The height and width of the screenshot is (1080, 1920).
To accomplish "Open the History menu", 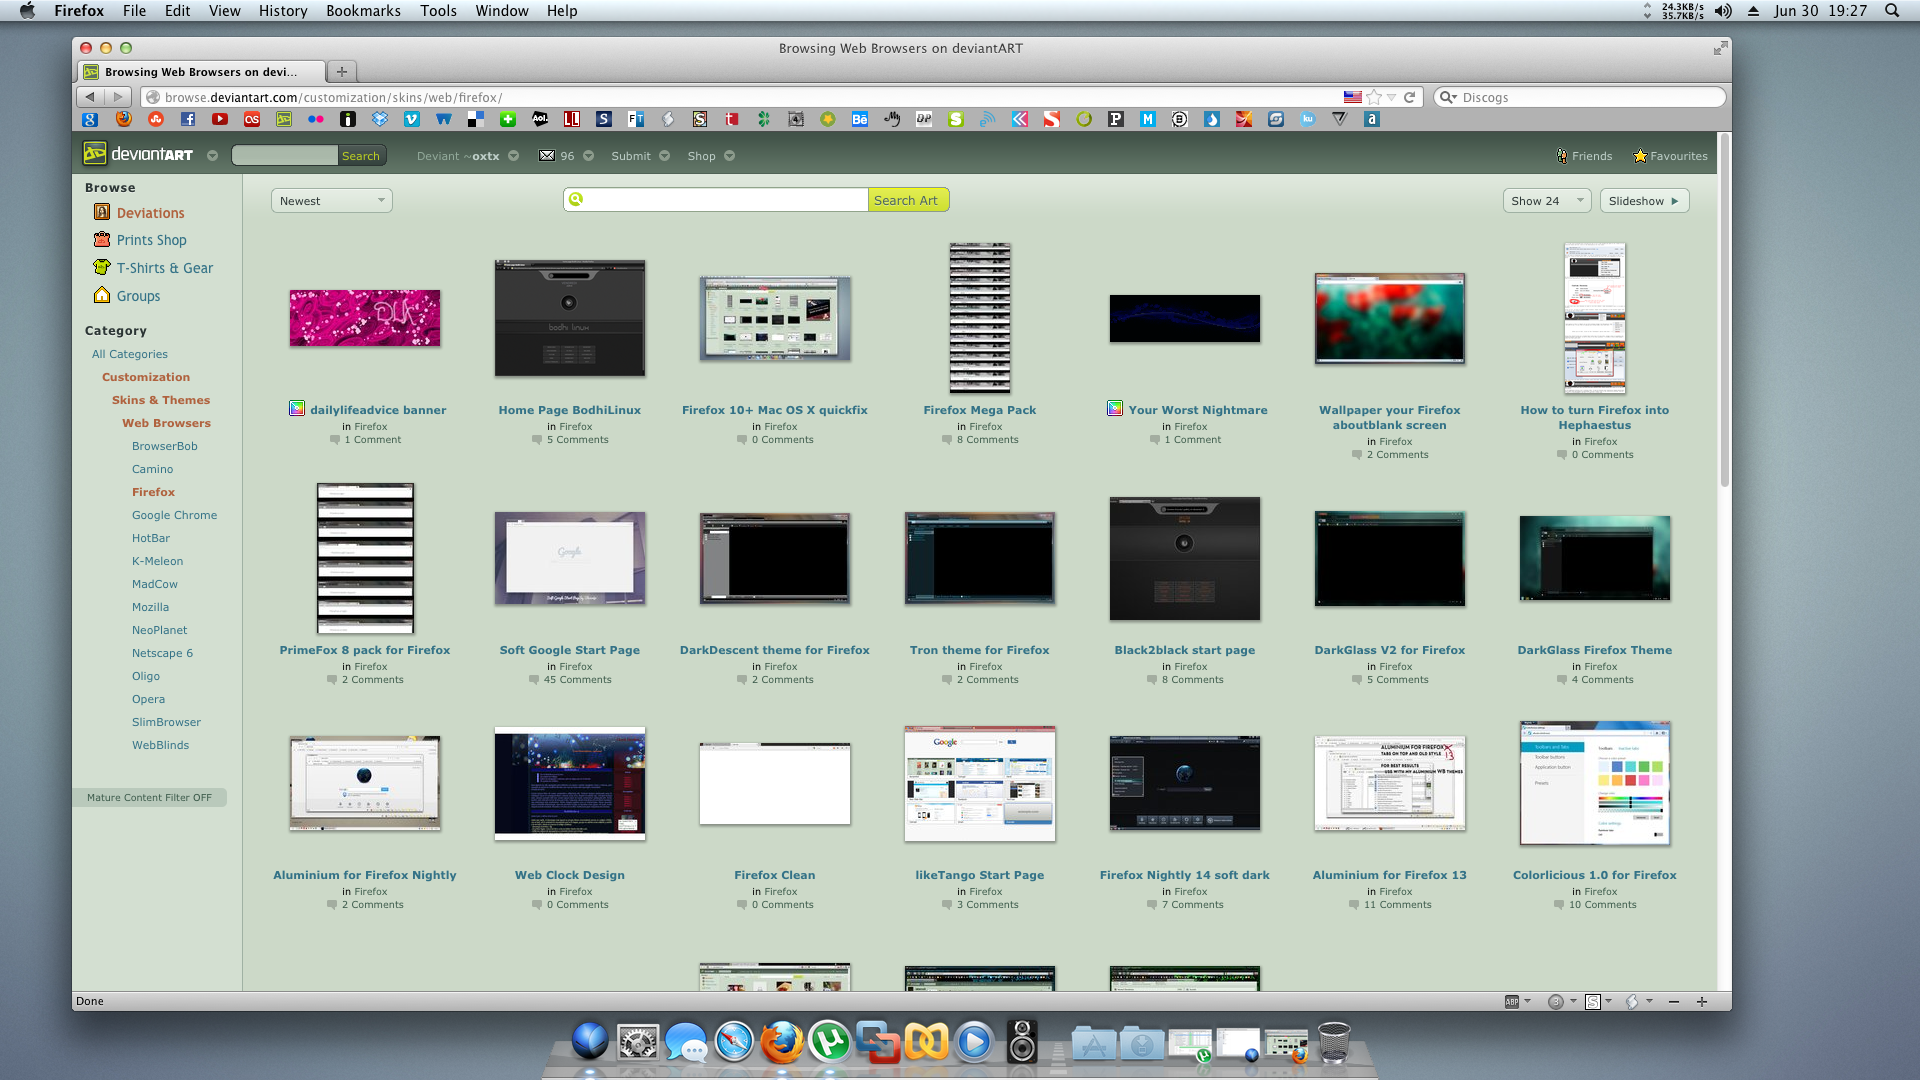I will point(283,11).
